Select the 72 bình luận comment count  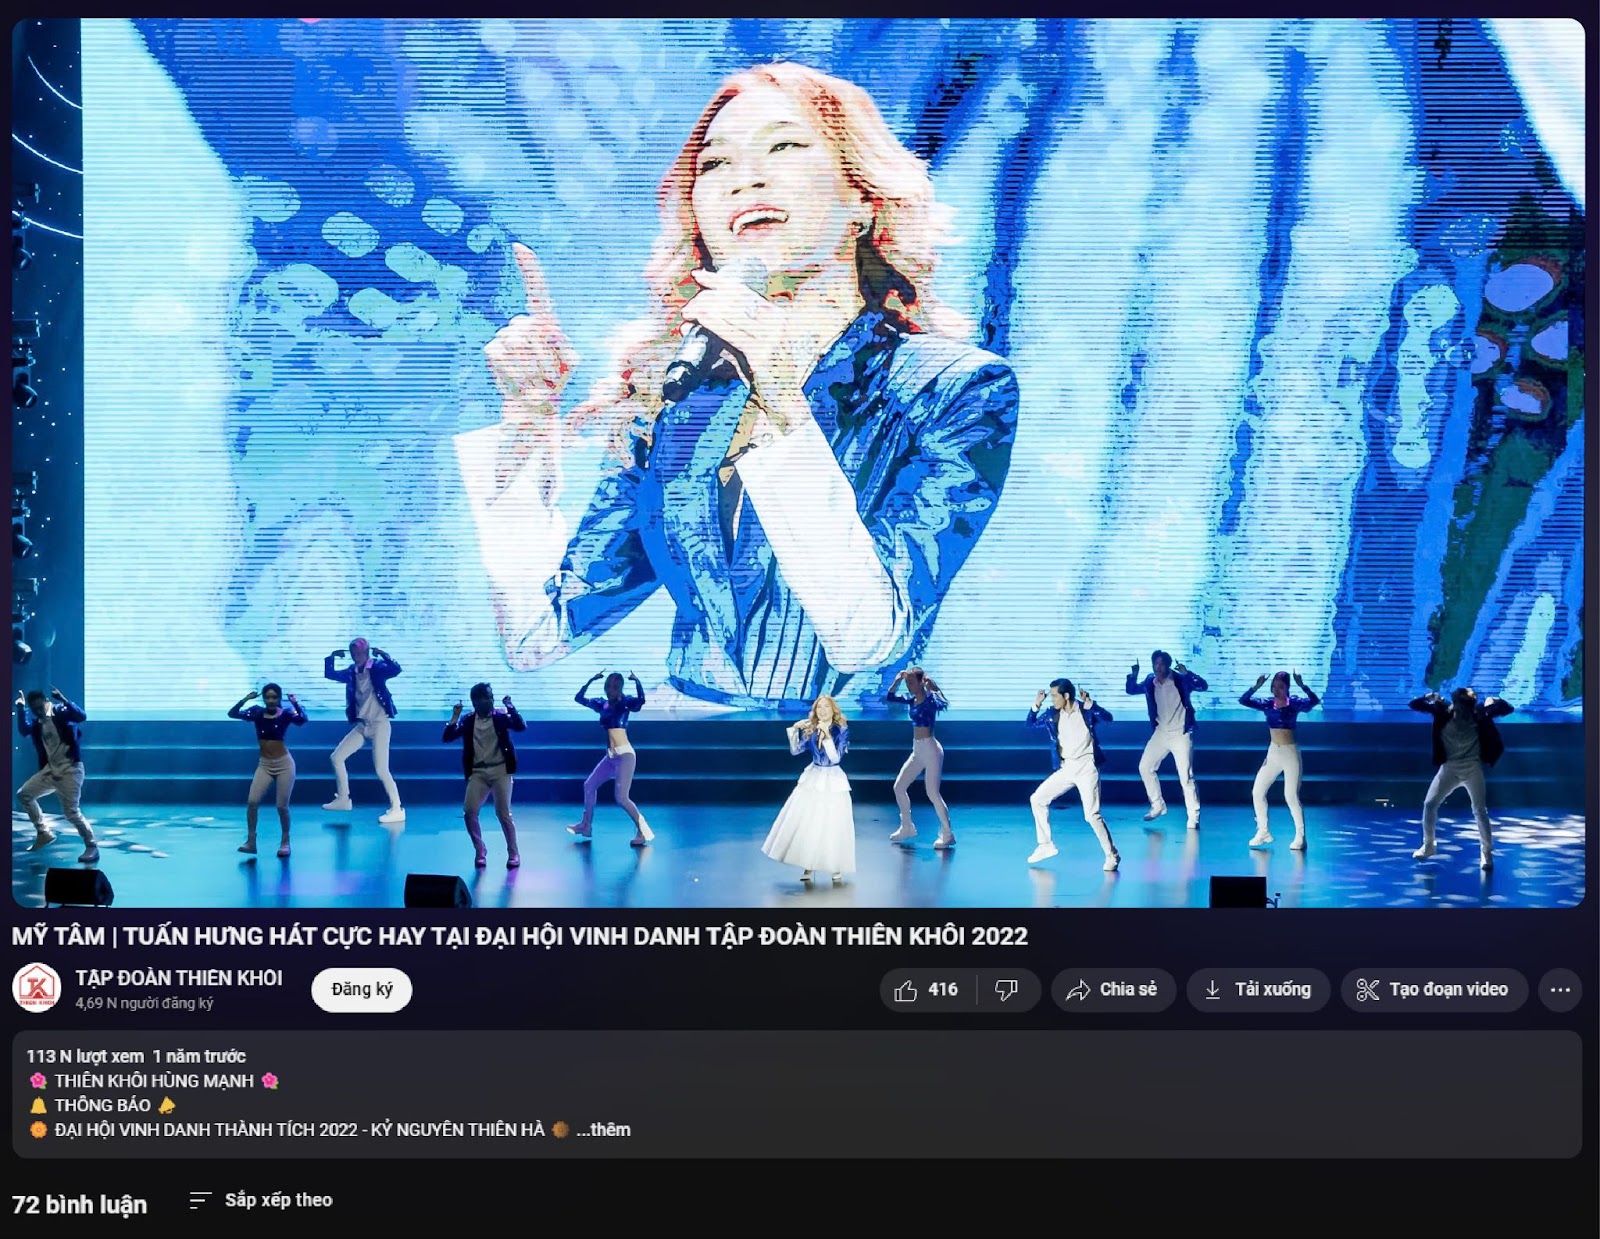pyautogui.click(x=79, y=1204)
